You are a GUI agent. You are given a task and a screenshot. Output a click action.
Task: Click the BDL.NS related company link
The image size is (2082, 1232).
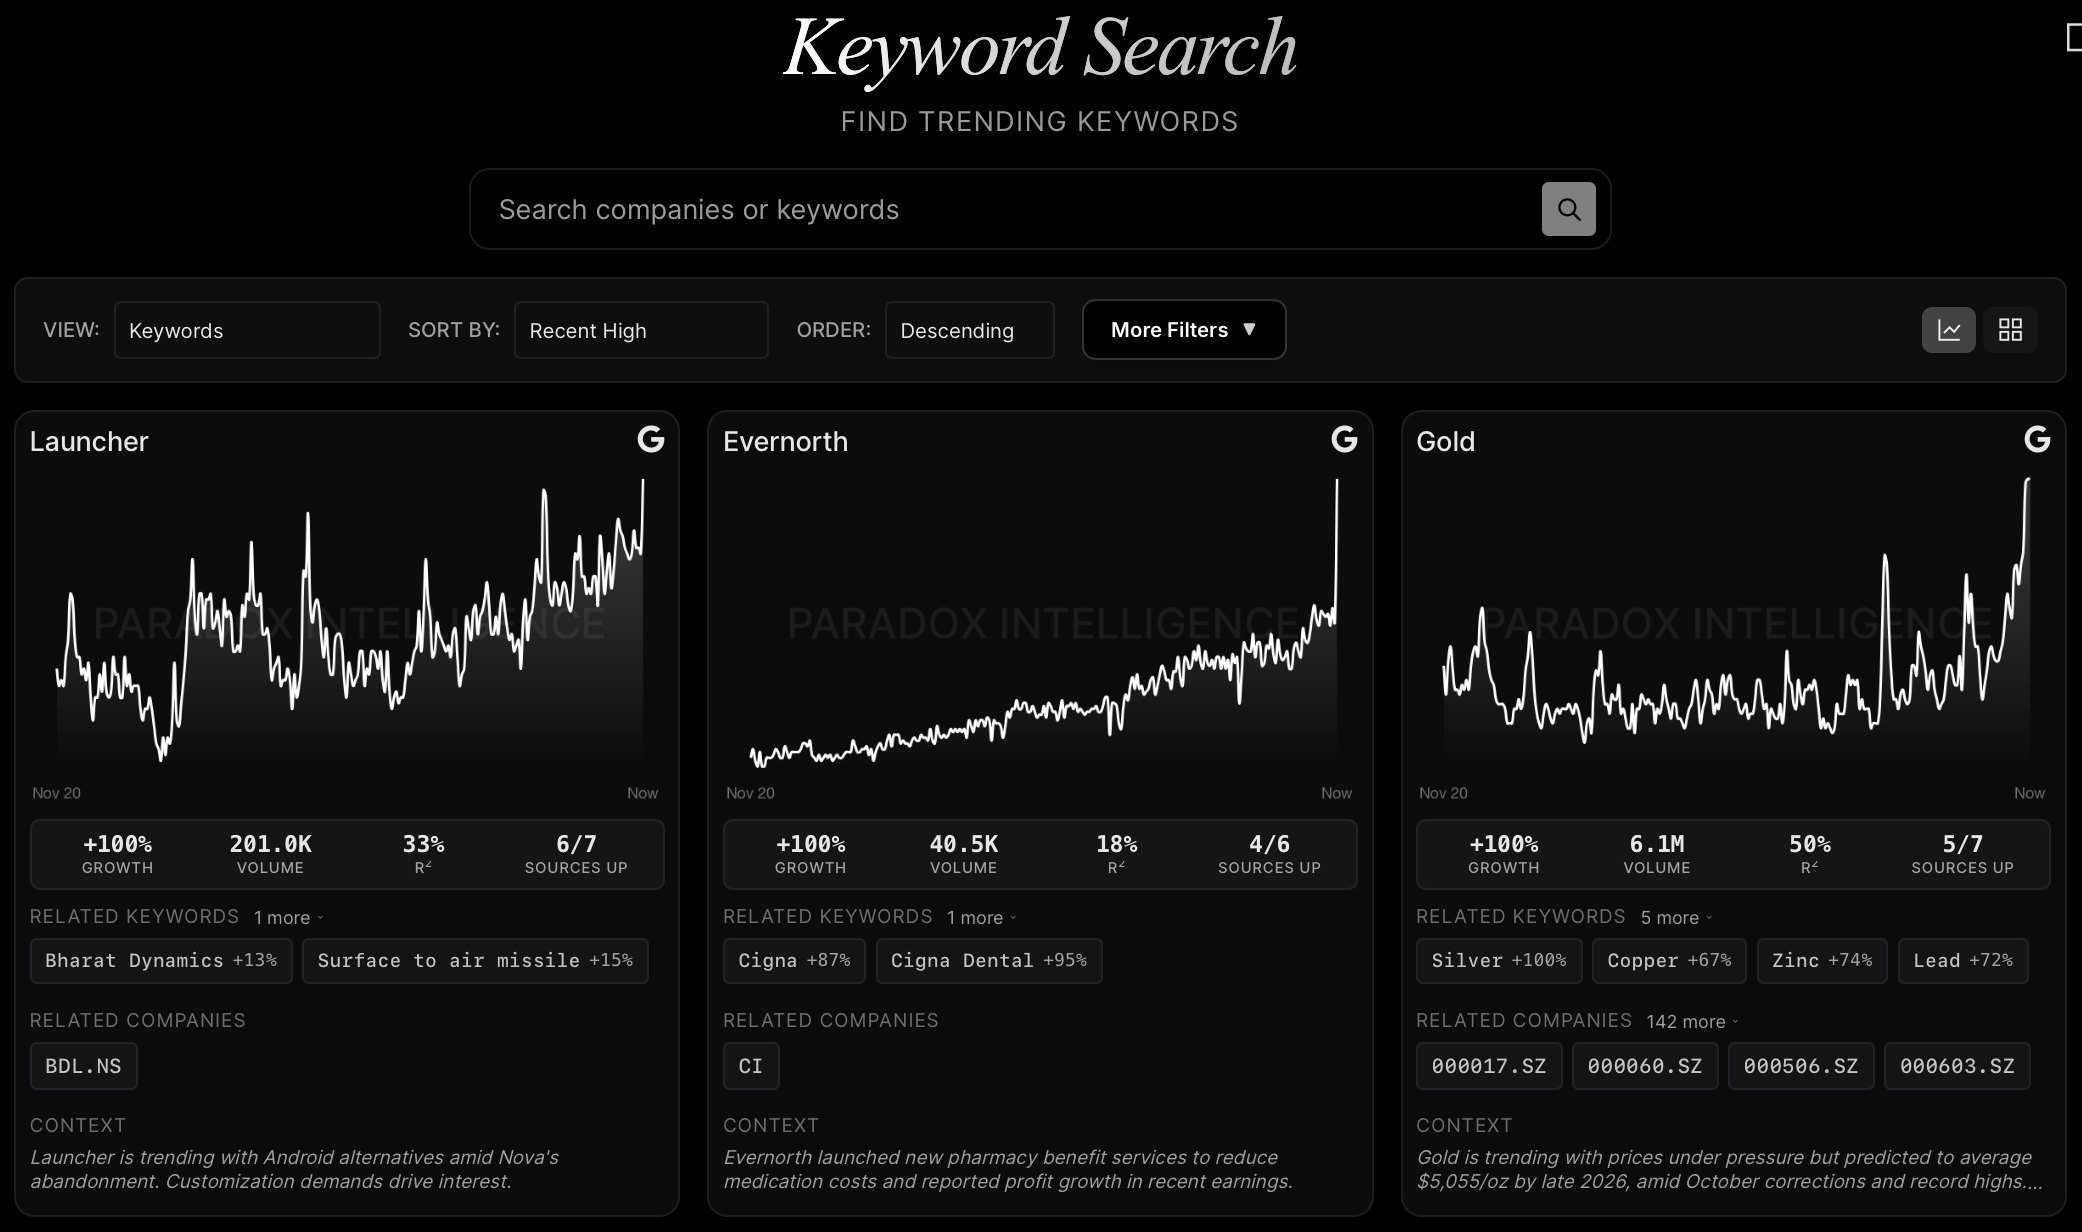[x=84, y=1065]
